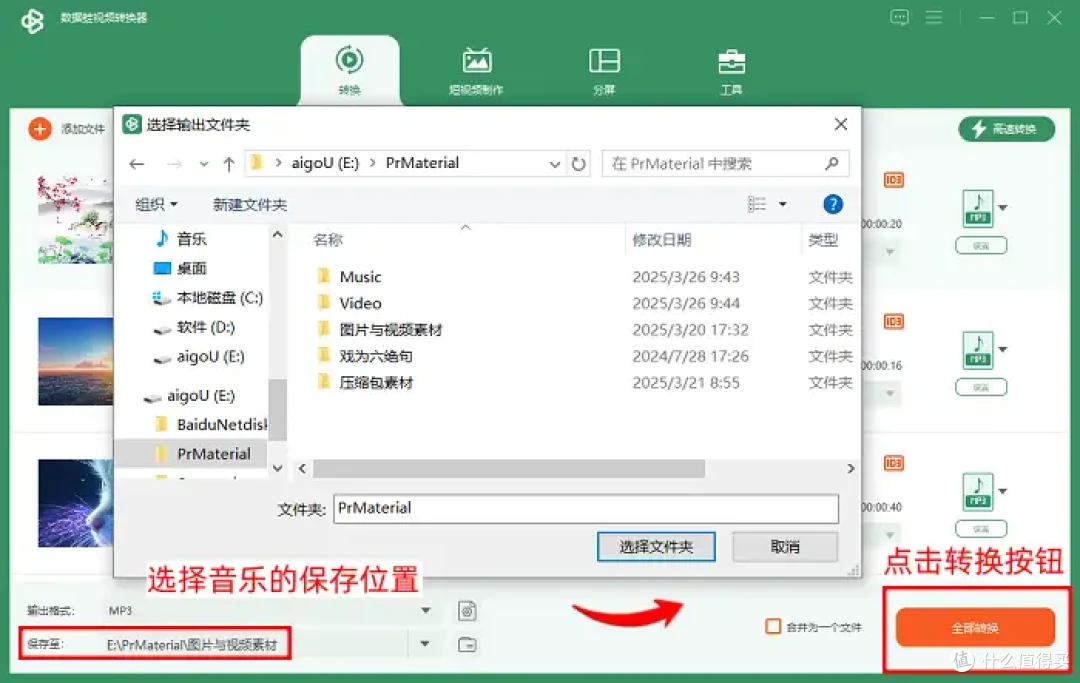Click the flower painting video thumbnail
Screen dimensions: 1080x683
tap(75, 220)
